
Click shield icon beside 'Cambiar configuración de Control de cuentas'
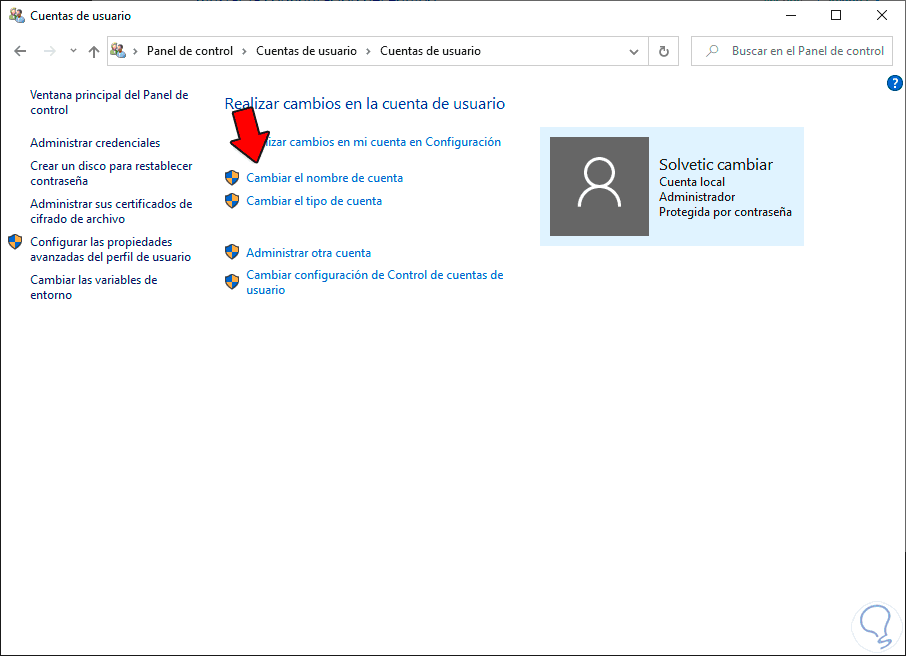pos(232,281)
